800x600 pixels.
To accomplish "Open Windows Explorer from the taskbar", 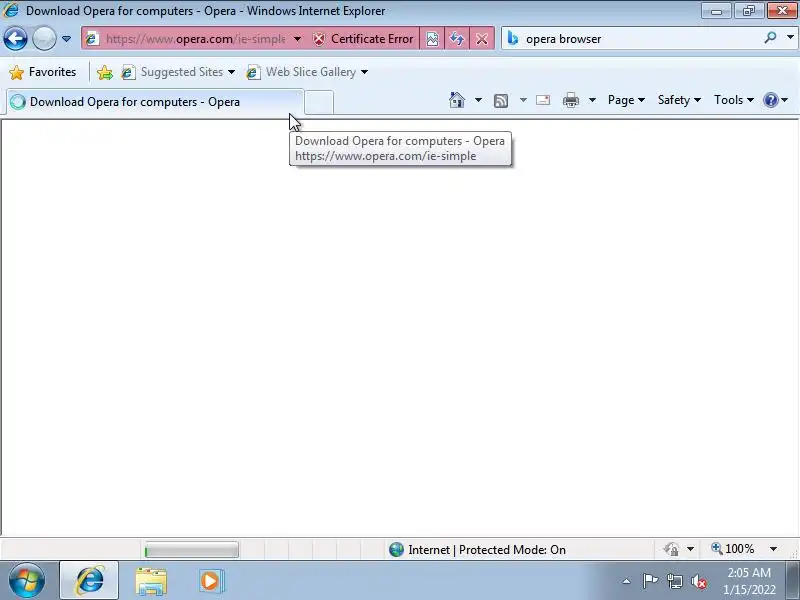I will click(x=151, y=581).
